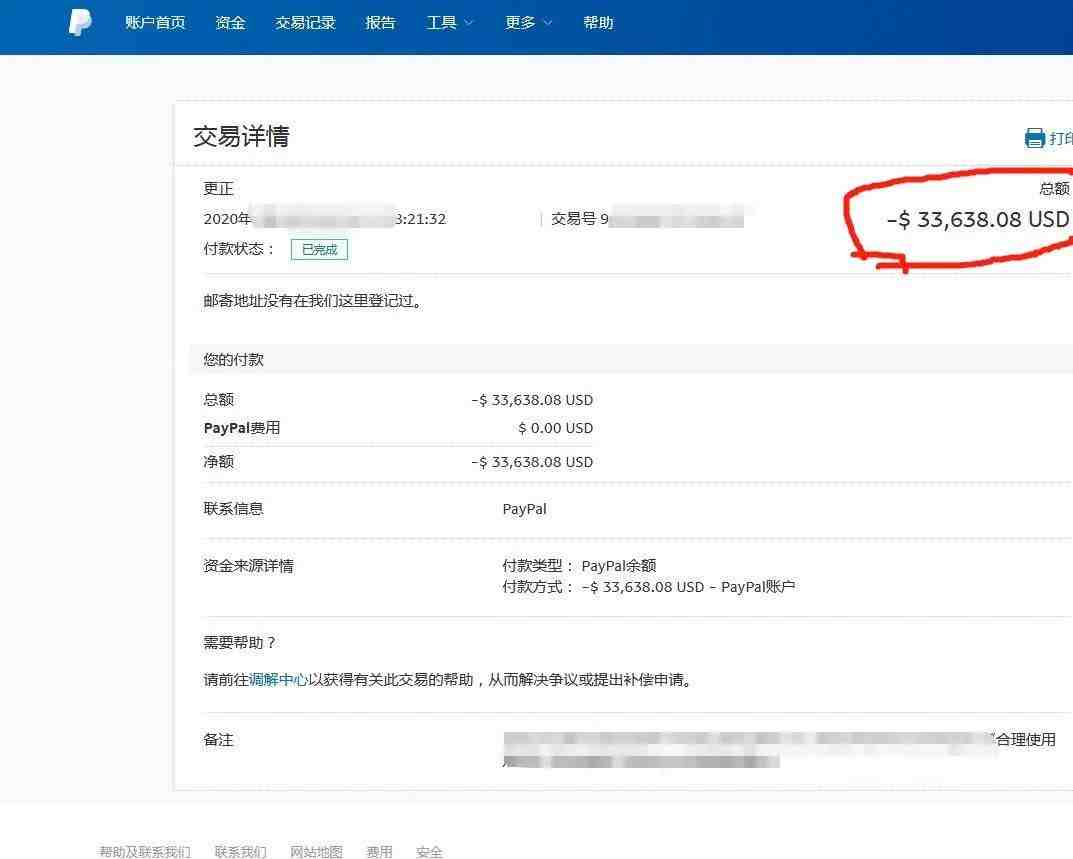This screenshot has width=1073, height=859.
Task: Select the top-right total -$ 33,638.08 USD
Action: click(978, 219)
